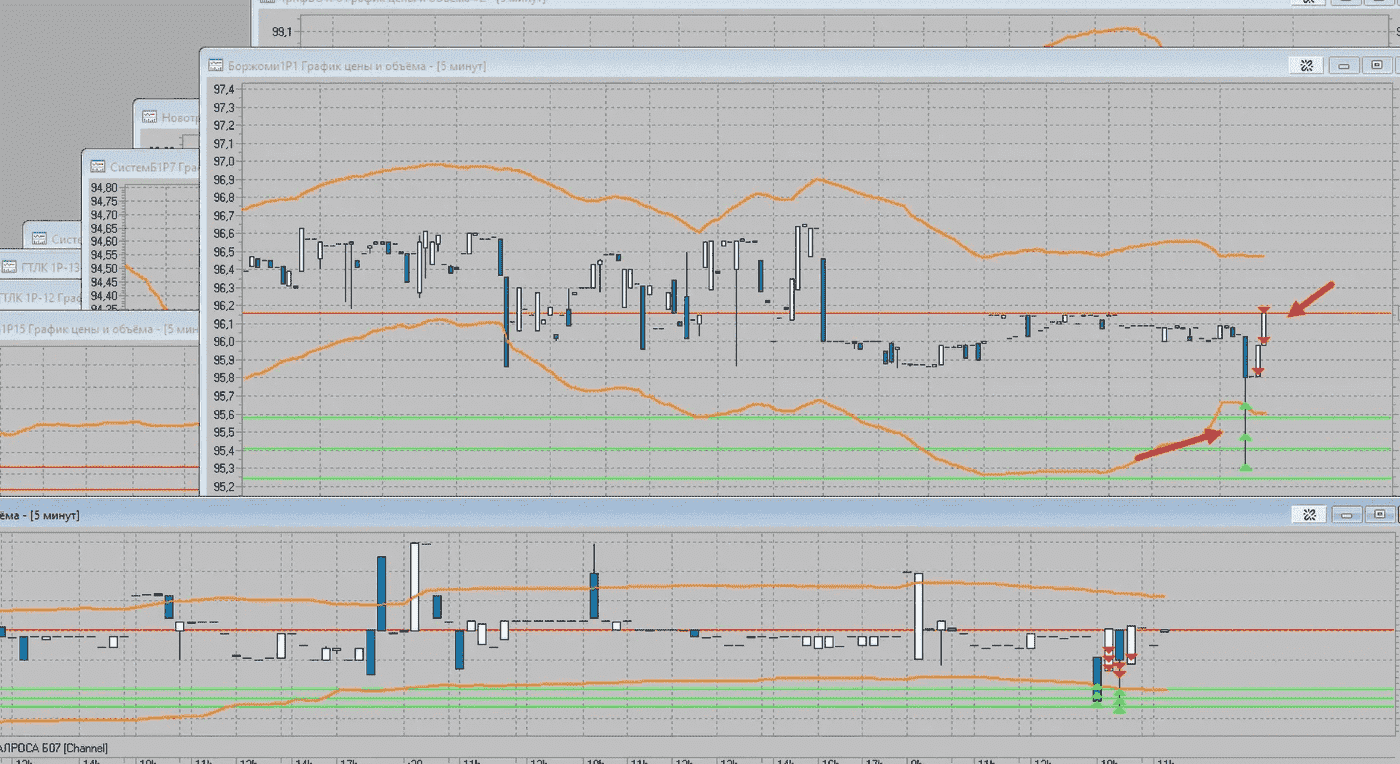
Task: Minimize the Боржоми1Р1 chart window
Action: pyautogui.click(x=1344, y=66)
